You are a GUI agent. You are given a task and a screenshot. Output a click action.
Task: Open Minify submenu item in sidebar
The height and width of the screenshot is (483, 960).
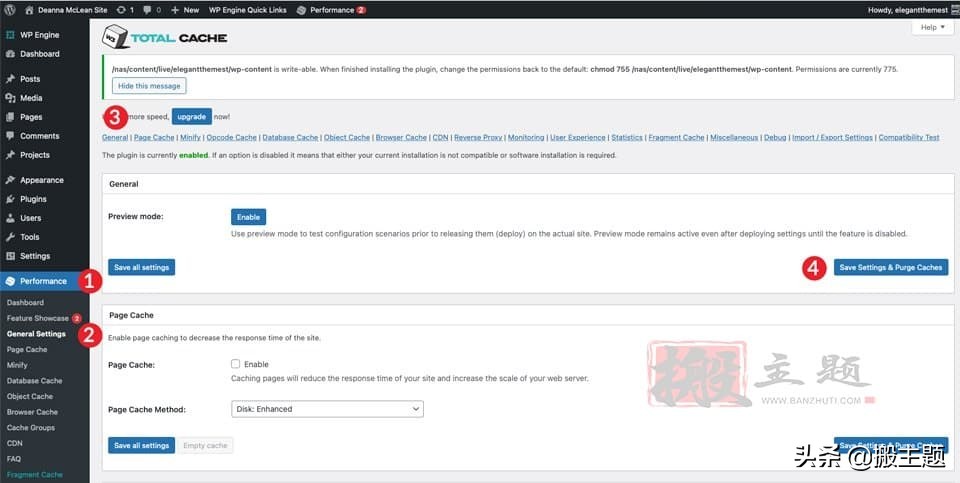click(x=17, y=365)
